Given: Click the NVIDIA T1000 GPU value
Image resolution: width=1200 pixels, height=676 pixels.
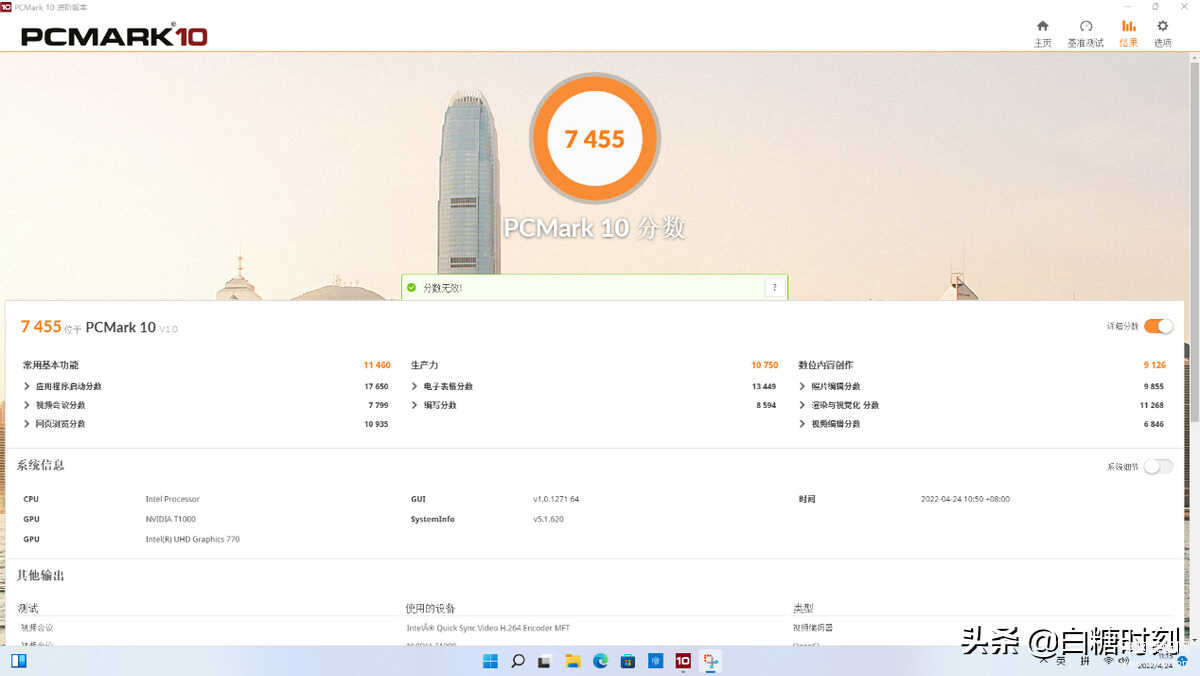Looking at the screenshot, I should (170, 519).
